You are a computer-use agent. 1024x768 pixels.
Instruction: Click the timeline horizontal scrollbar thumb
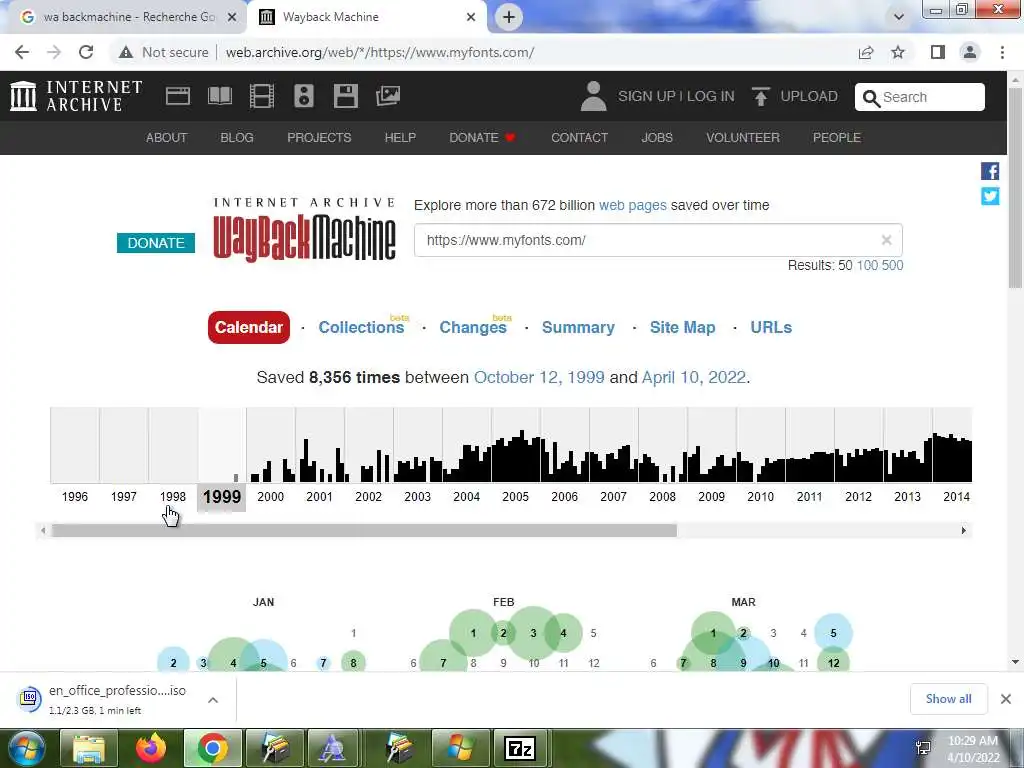point(364,530)
